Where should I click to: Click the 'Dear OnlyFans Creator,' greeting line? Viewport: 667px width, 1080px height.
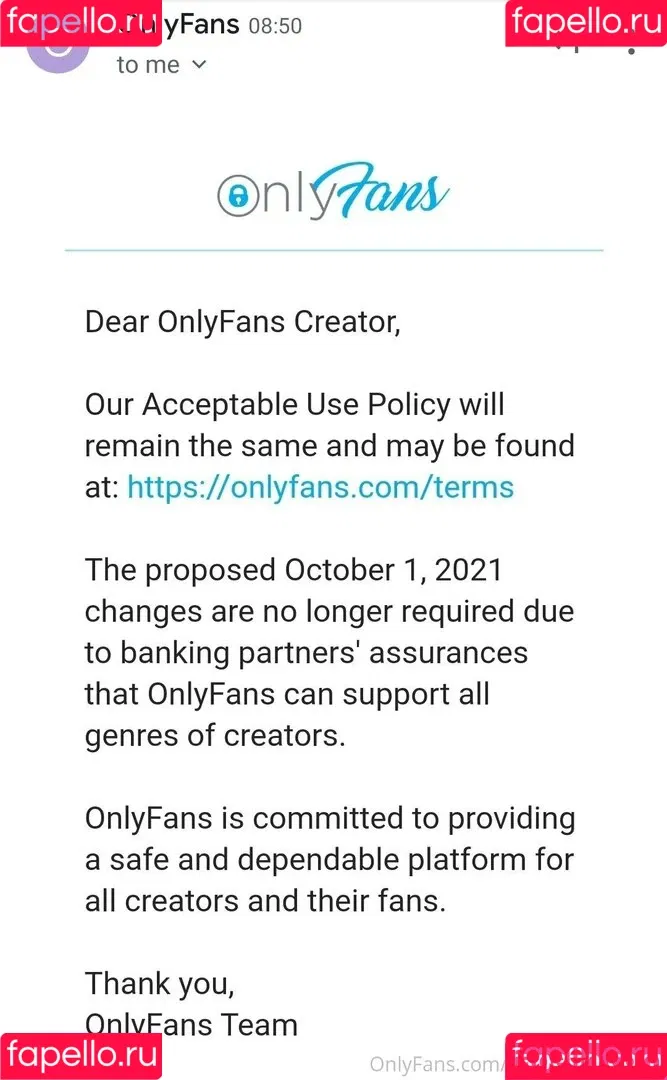click(243, 322)
